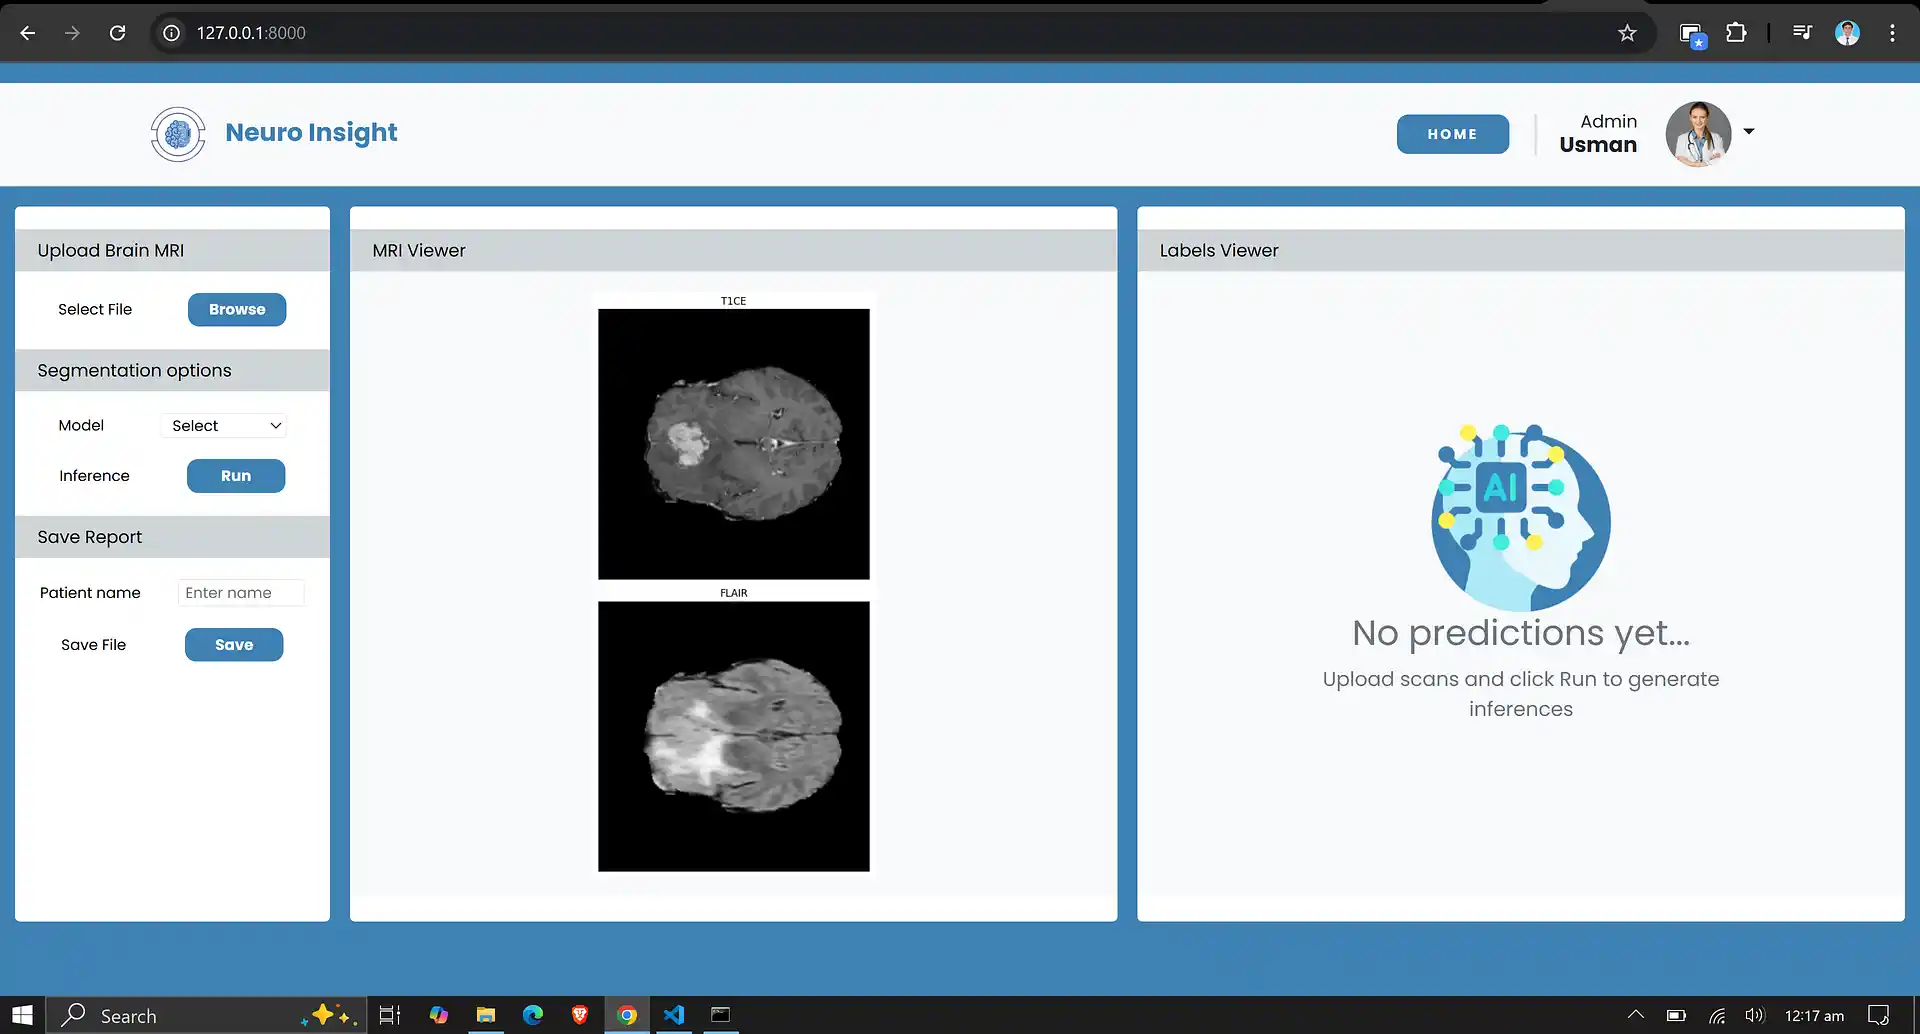Select the HOME navigation item
The height and width of the screenshot is (1034, 1920).
(x=1453, y=133)
